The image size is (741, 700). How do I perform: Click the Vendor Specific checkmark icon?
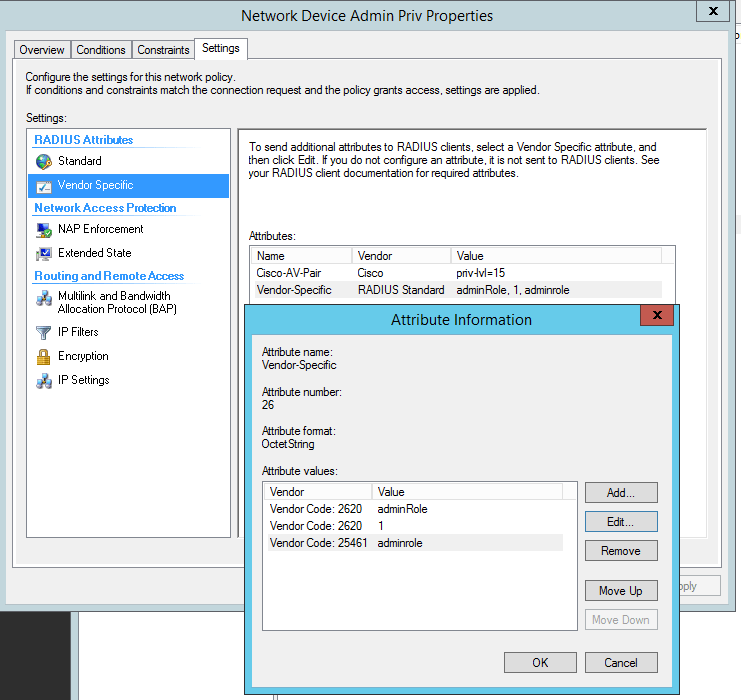[44, 186]
